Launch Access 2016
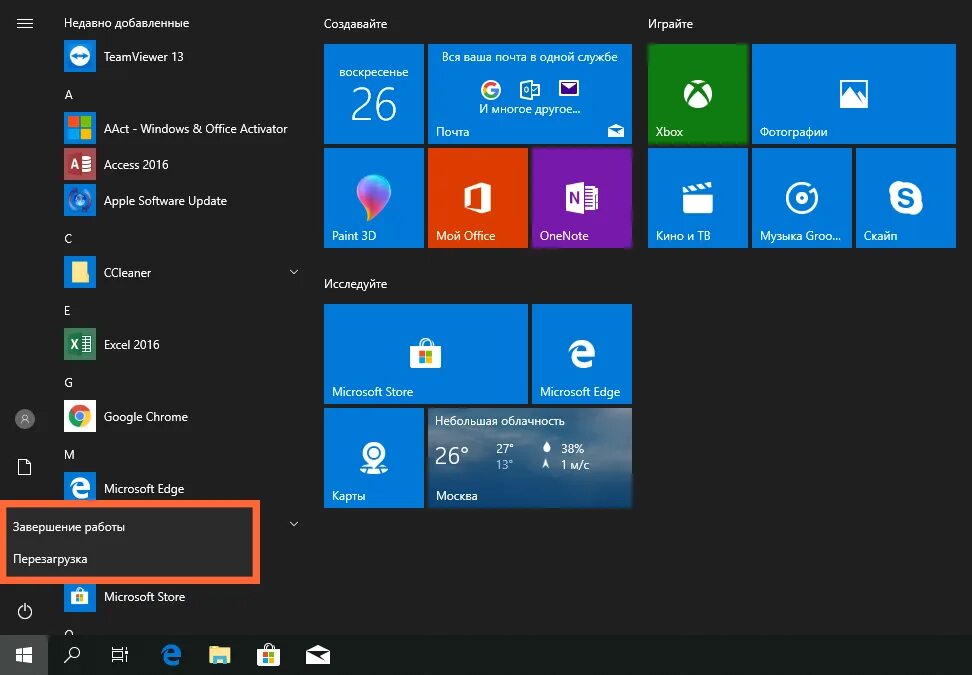 point(182,164)
